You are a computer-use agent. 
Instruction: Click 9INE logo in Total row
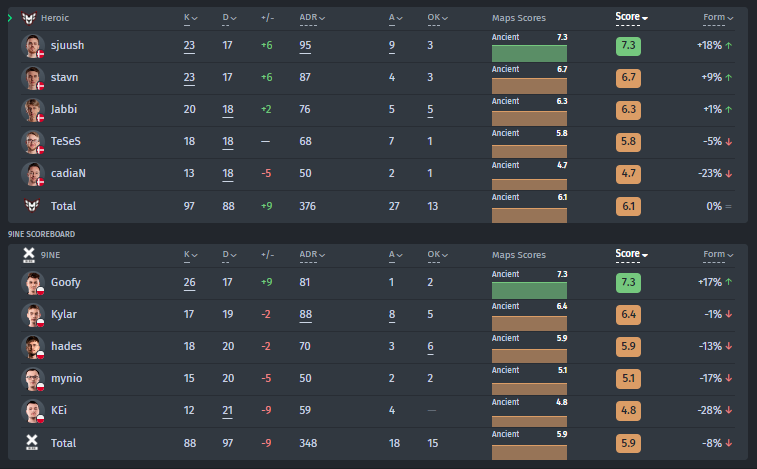32,442
